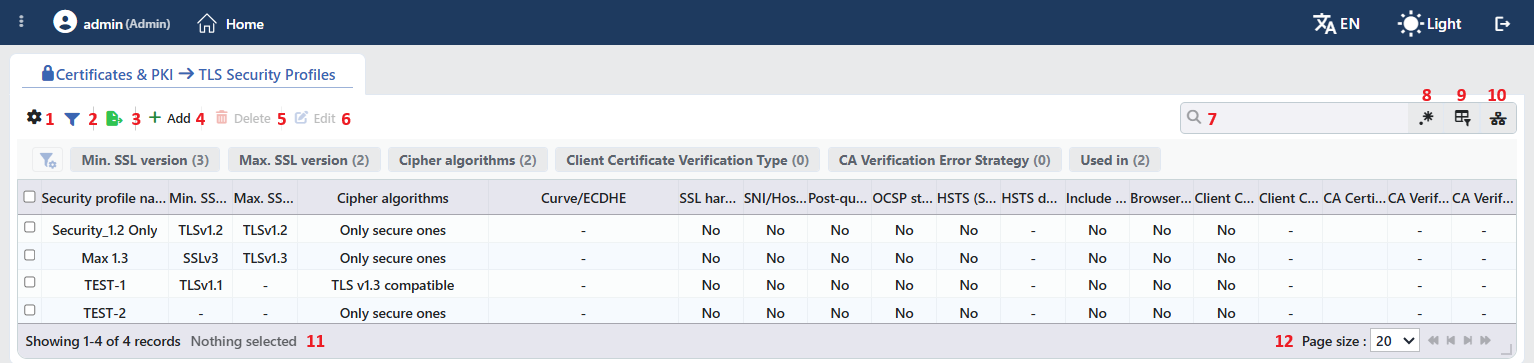The width and height of the screenshot is (1534, 363).
Task: Open the Max. SSL version filter
Action: 305,160
